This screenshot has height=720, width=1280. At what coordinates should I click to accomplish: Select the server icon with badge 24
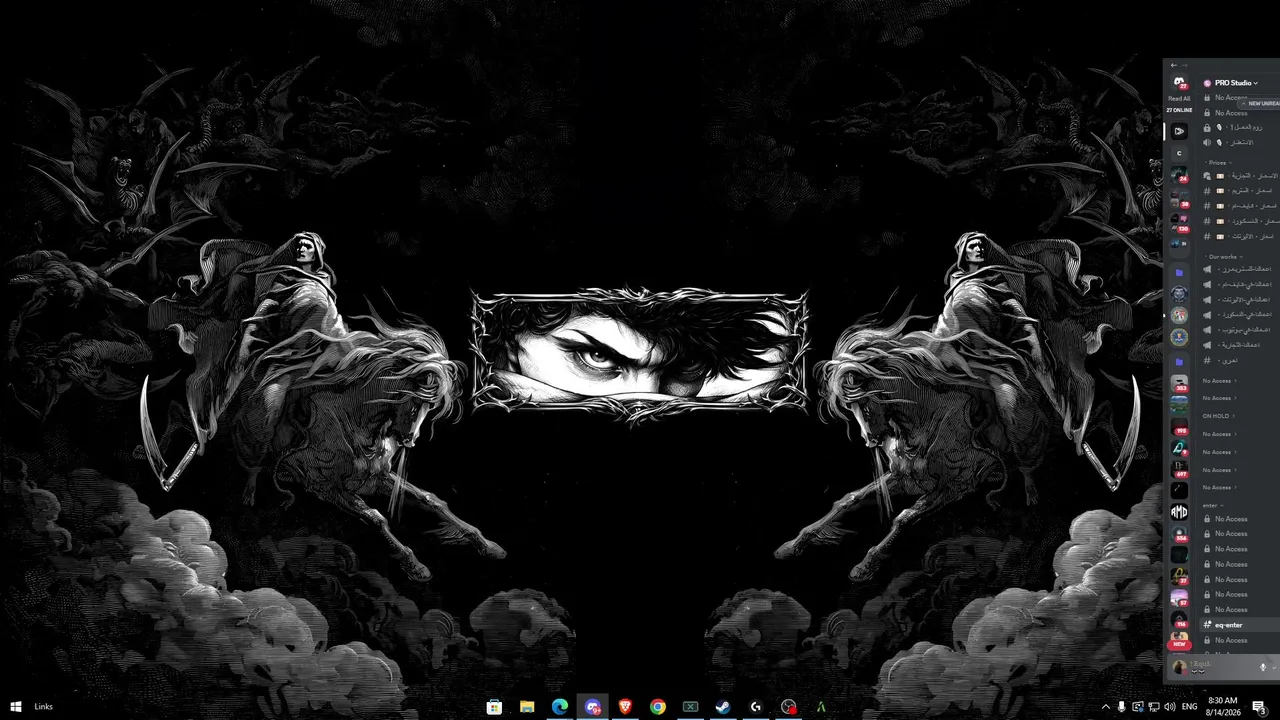[x=1179, y=175]
